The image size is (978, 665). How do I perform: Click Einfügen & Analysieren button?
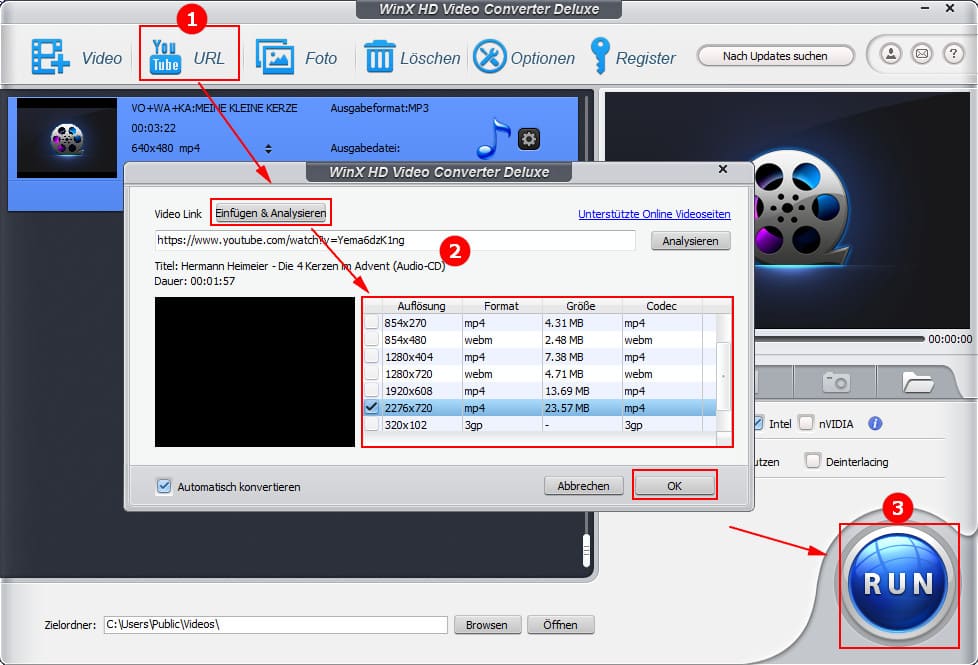(x=271, y=213)
